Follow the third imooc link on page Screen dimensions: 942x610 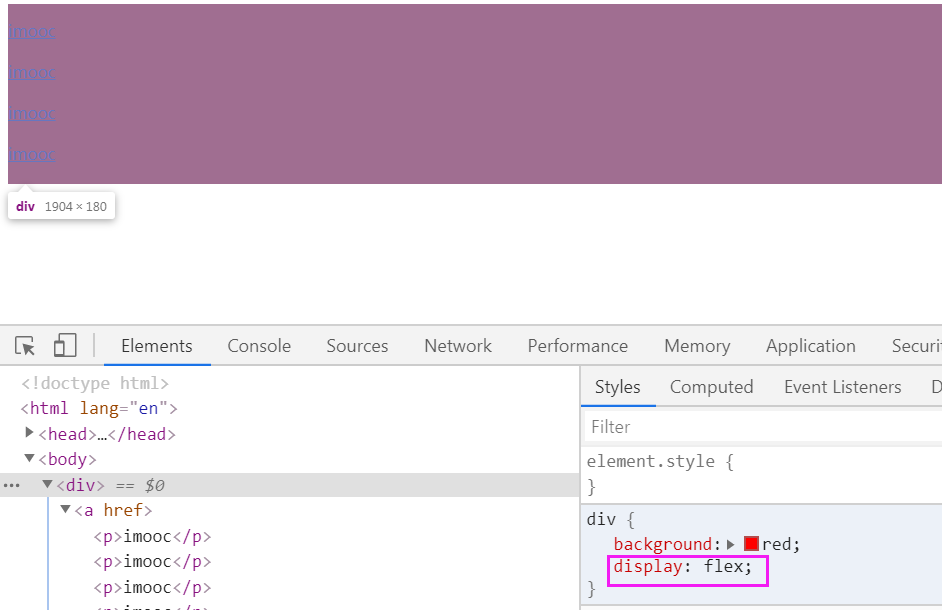pyautogui.click(x=32, y=113)
